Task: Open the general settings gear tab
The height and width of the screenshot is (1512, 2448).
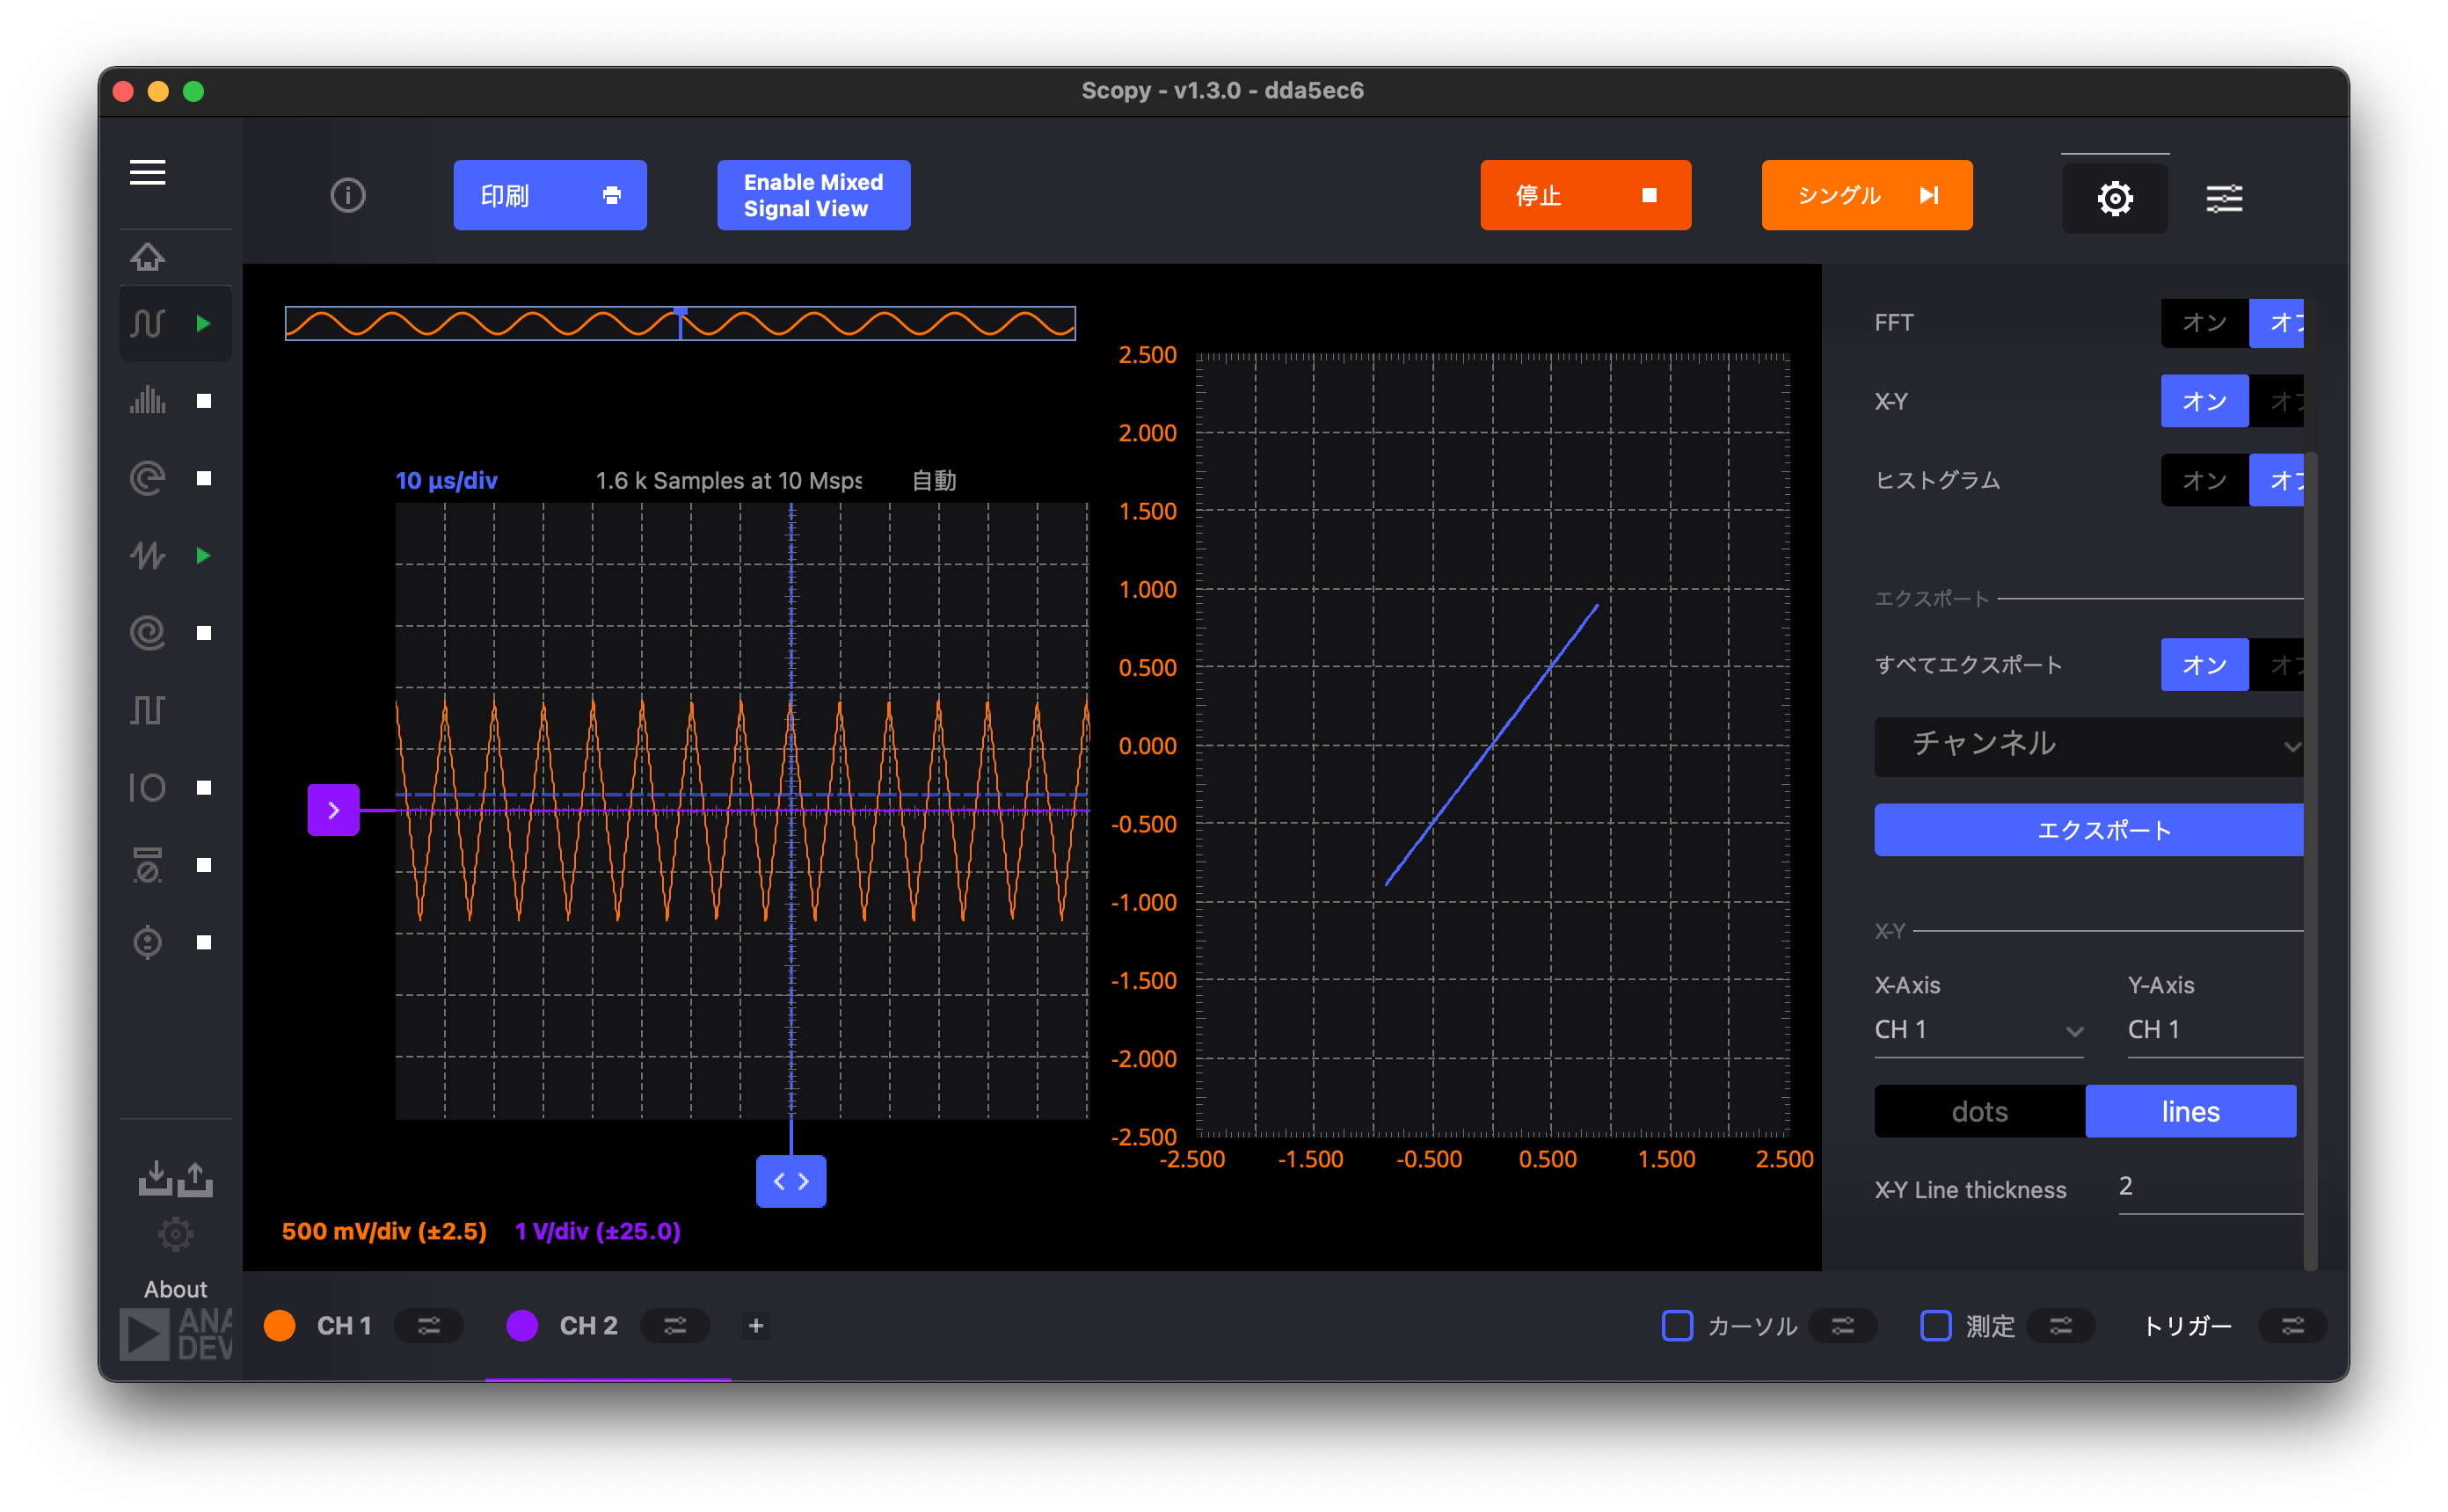Action: coord(2114,197)
